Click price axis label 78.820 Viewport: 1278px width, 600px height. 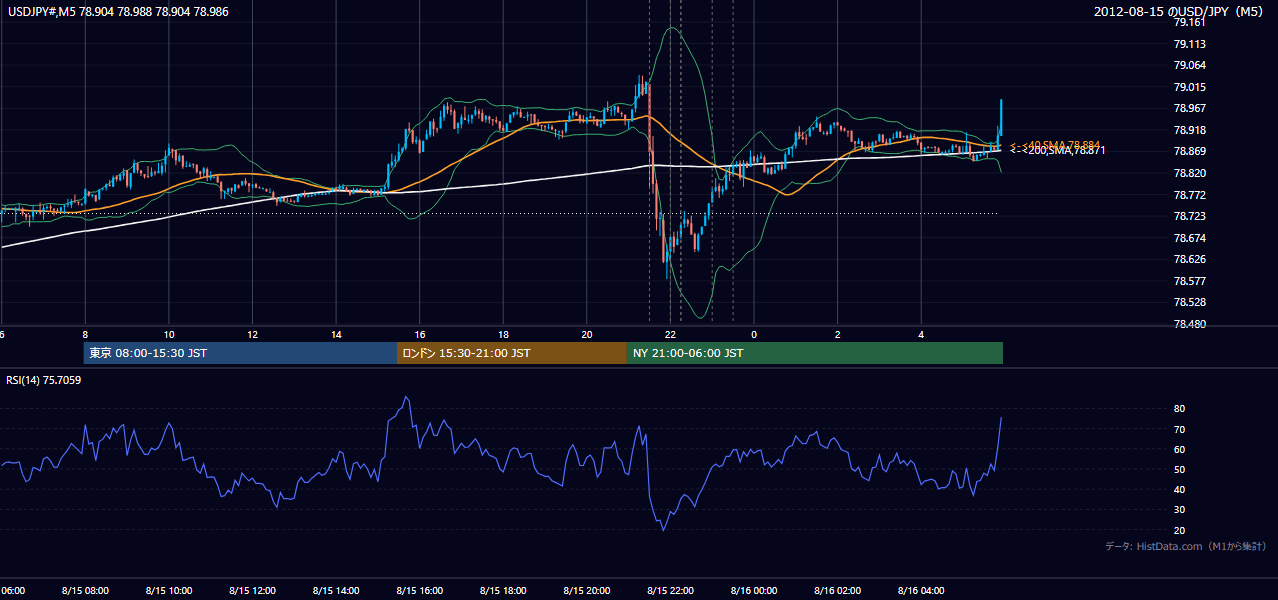pyautogui.click(x=1189, y=173)
